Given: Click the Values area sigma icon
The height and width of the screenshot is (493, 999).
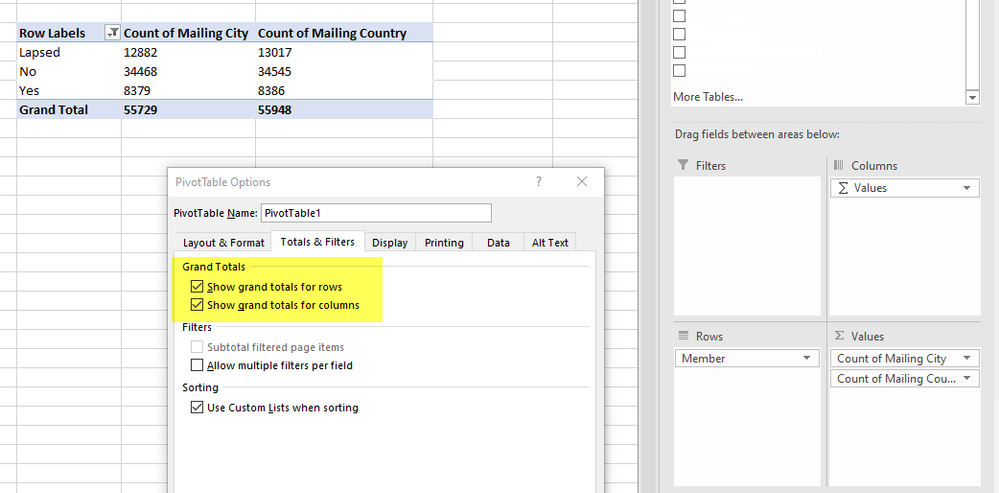Looking at the screenshot, I should [839, 336].
